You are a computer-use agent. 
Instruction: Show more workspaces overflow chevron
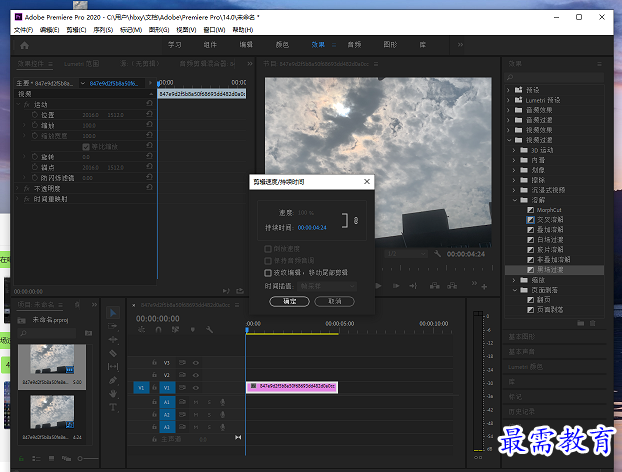click(x=460, y=45)
